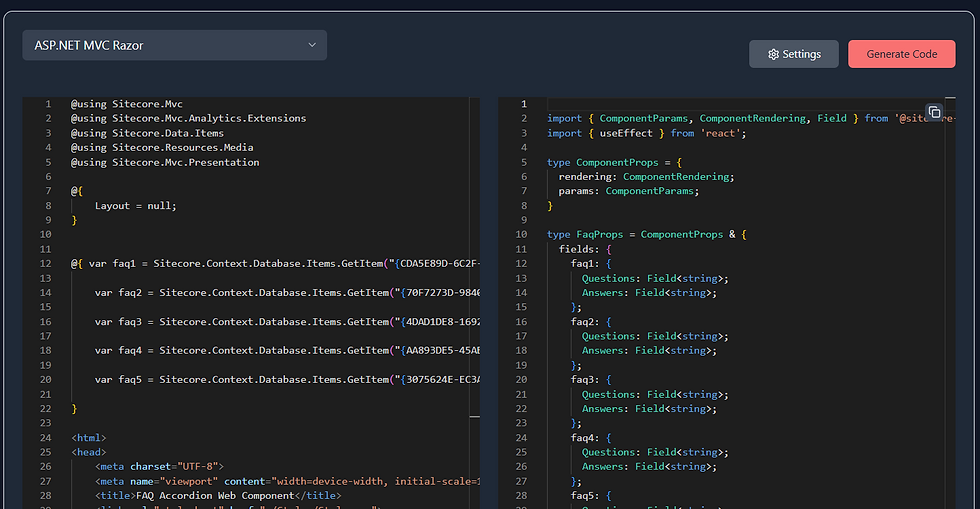The height and width of the screenshot is (509, 980).
Task: Click the left editor vertical scrollbar
Action: pos(474,303)
